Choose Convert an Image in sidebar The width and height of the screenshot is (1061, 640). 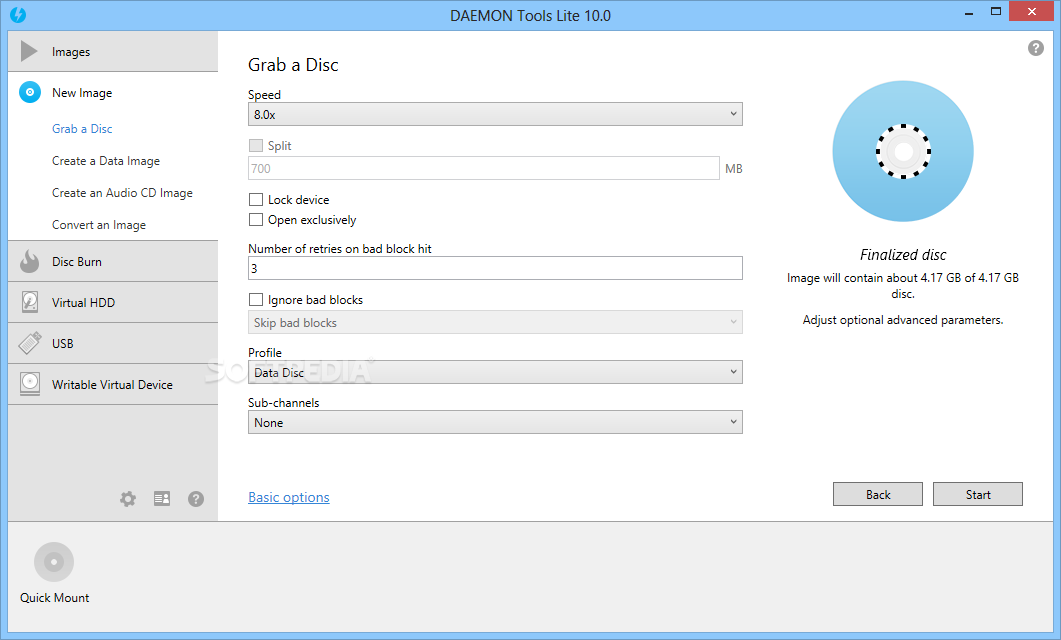click(99, 225)
